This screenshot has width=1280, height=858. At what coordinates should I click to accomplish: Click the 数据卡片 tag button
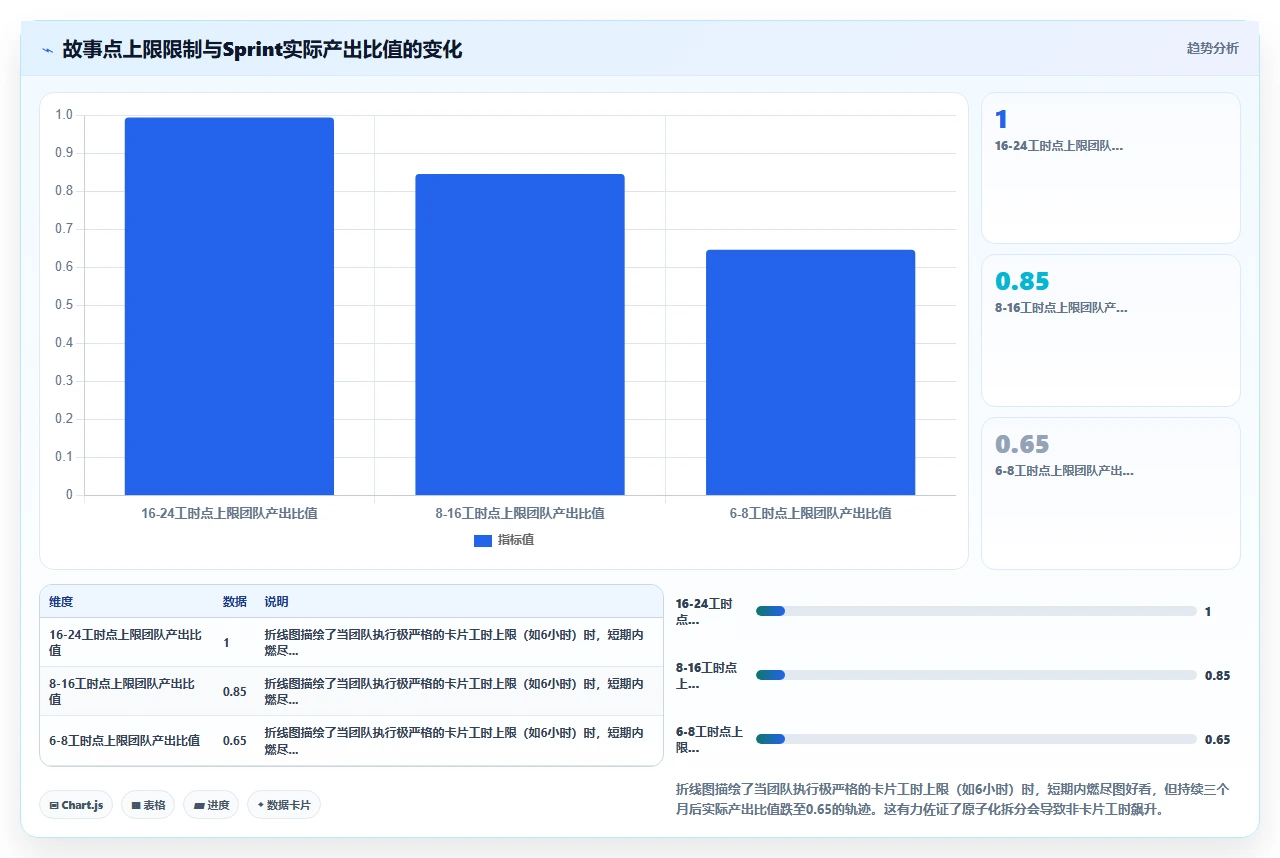click(x=284, y=805)
